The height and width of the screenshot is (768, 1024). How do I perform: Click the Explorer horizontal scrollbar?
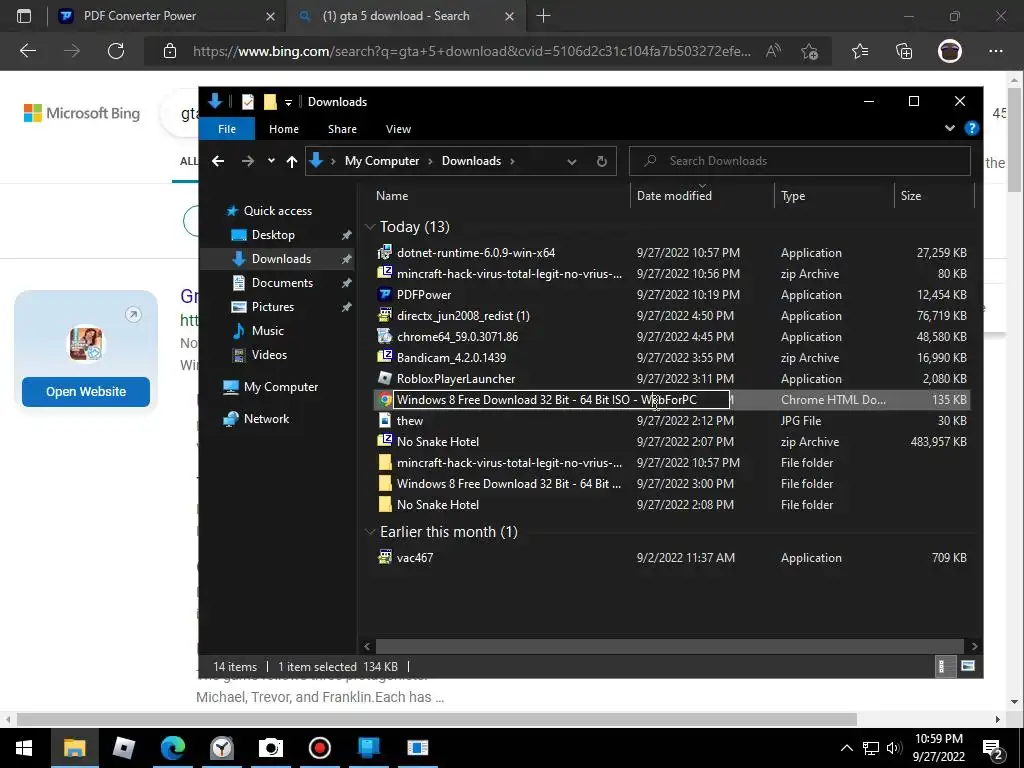point(669,647)
